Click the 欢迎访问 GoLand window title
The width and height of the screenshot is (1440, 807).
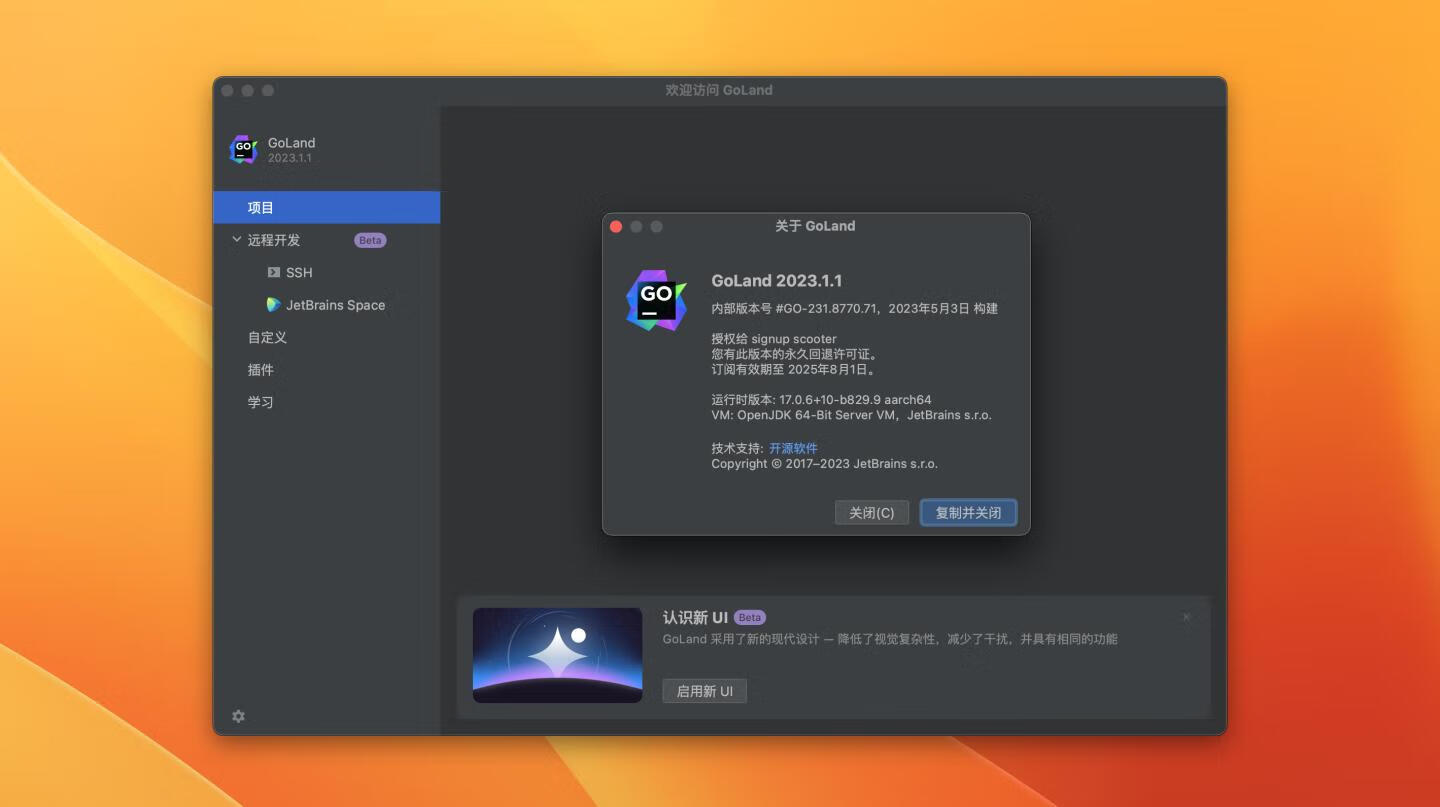719,90
